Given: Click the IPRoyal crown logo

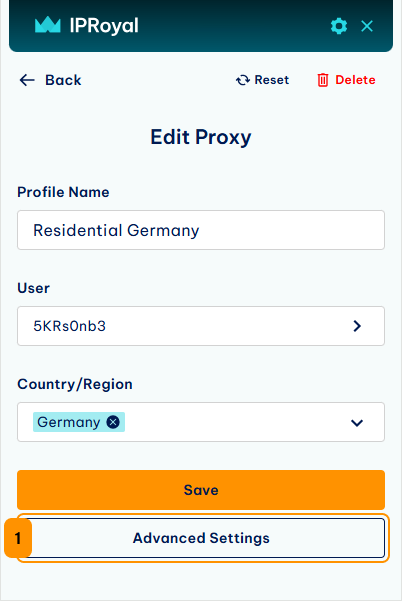Looking at the screenshot, I should pos(48,25).
